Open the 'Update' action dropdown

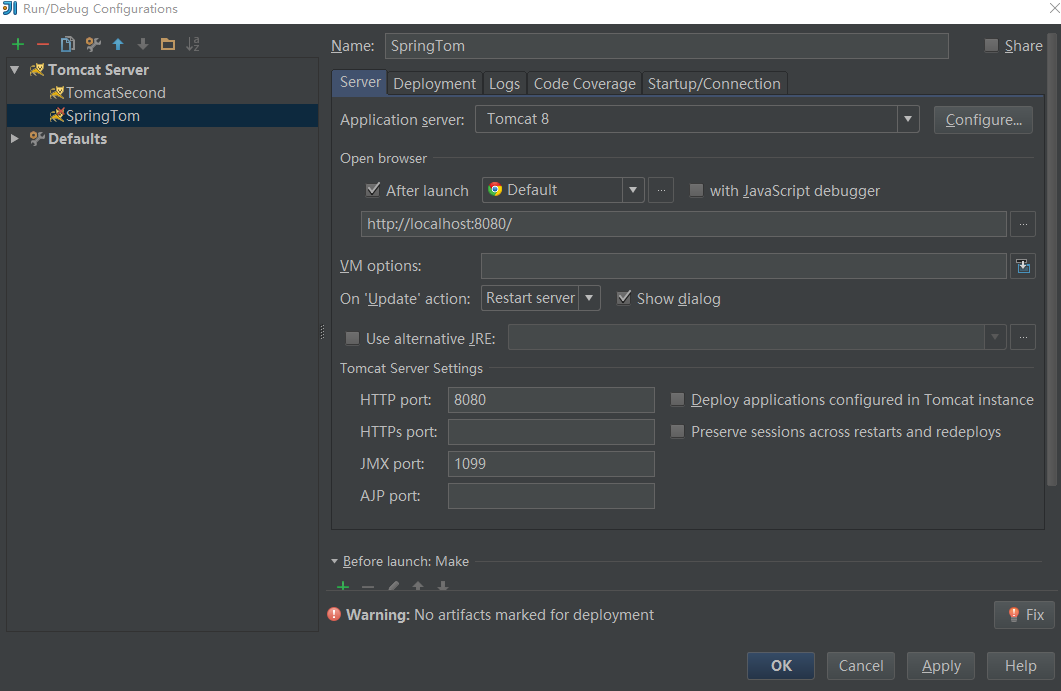click(590, 298)
